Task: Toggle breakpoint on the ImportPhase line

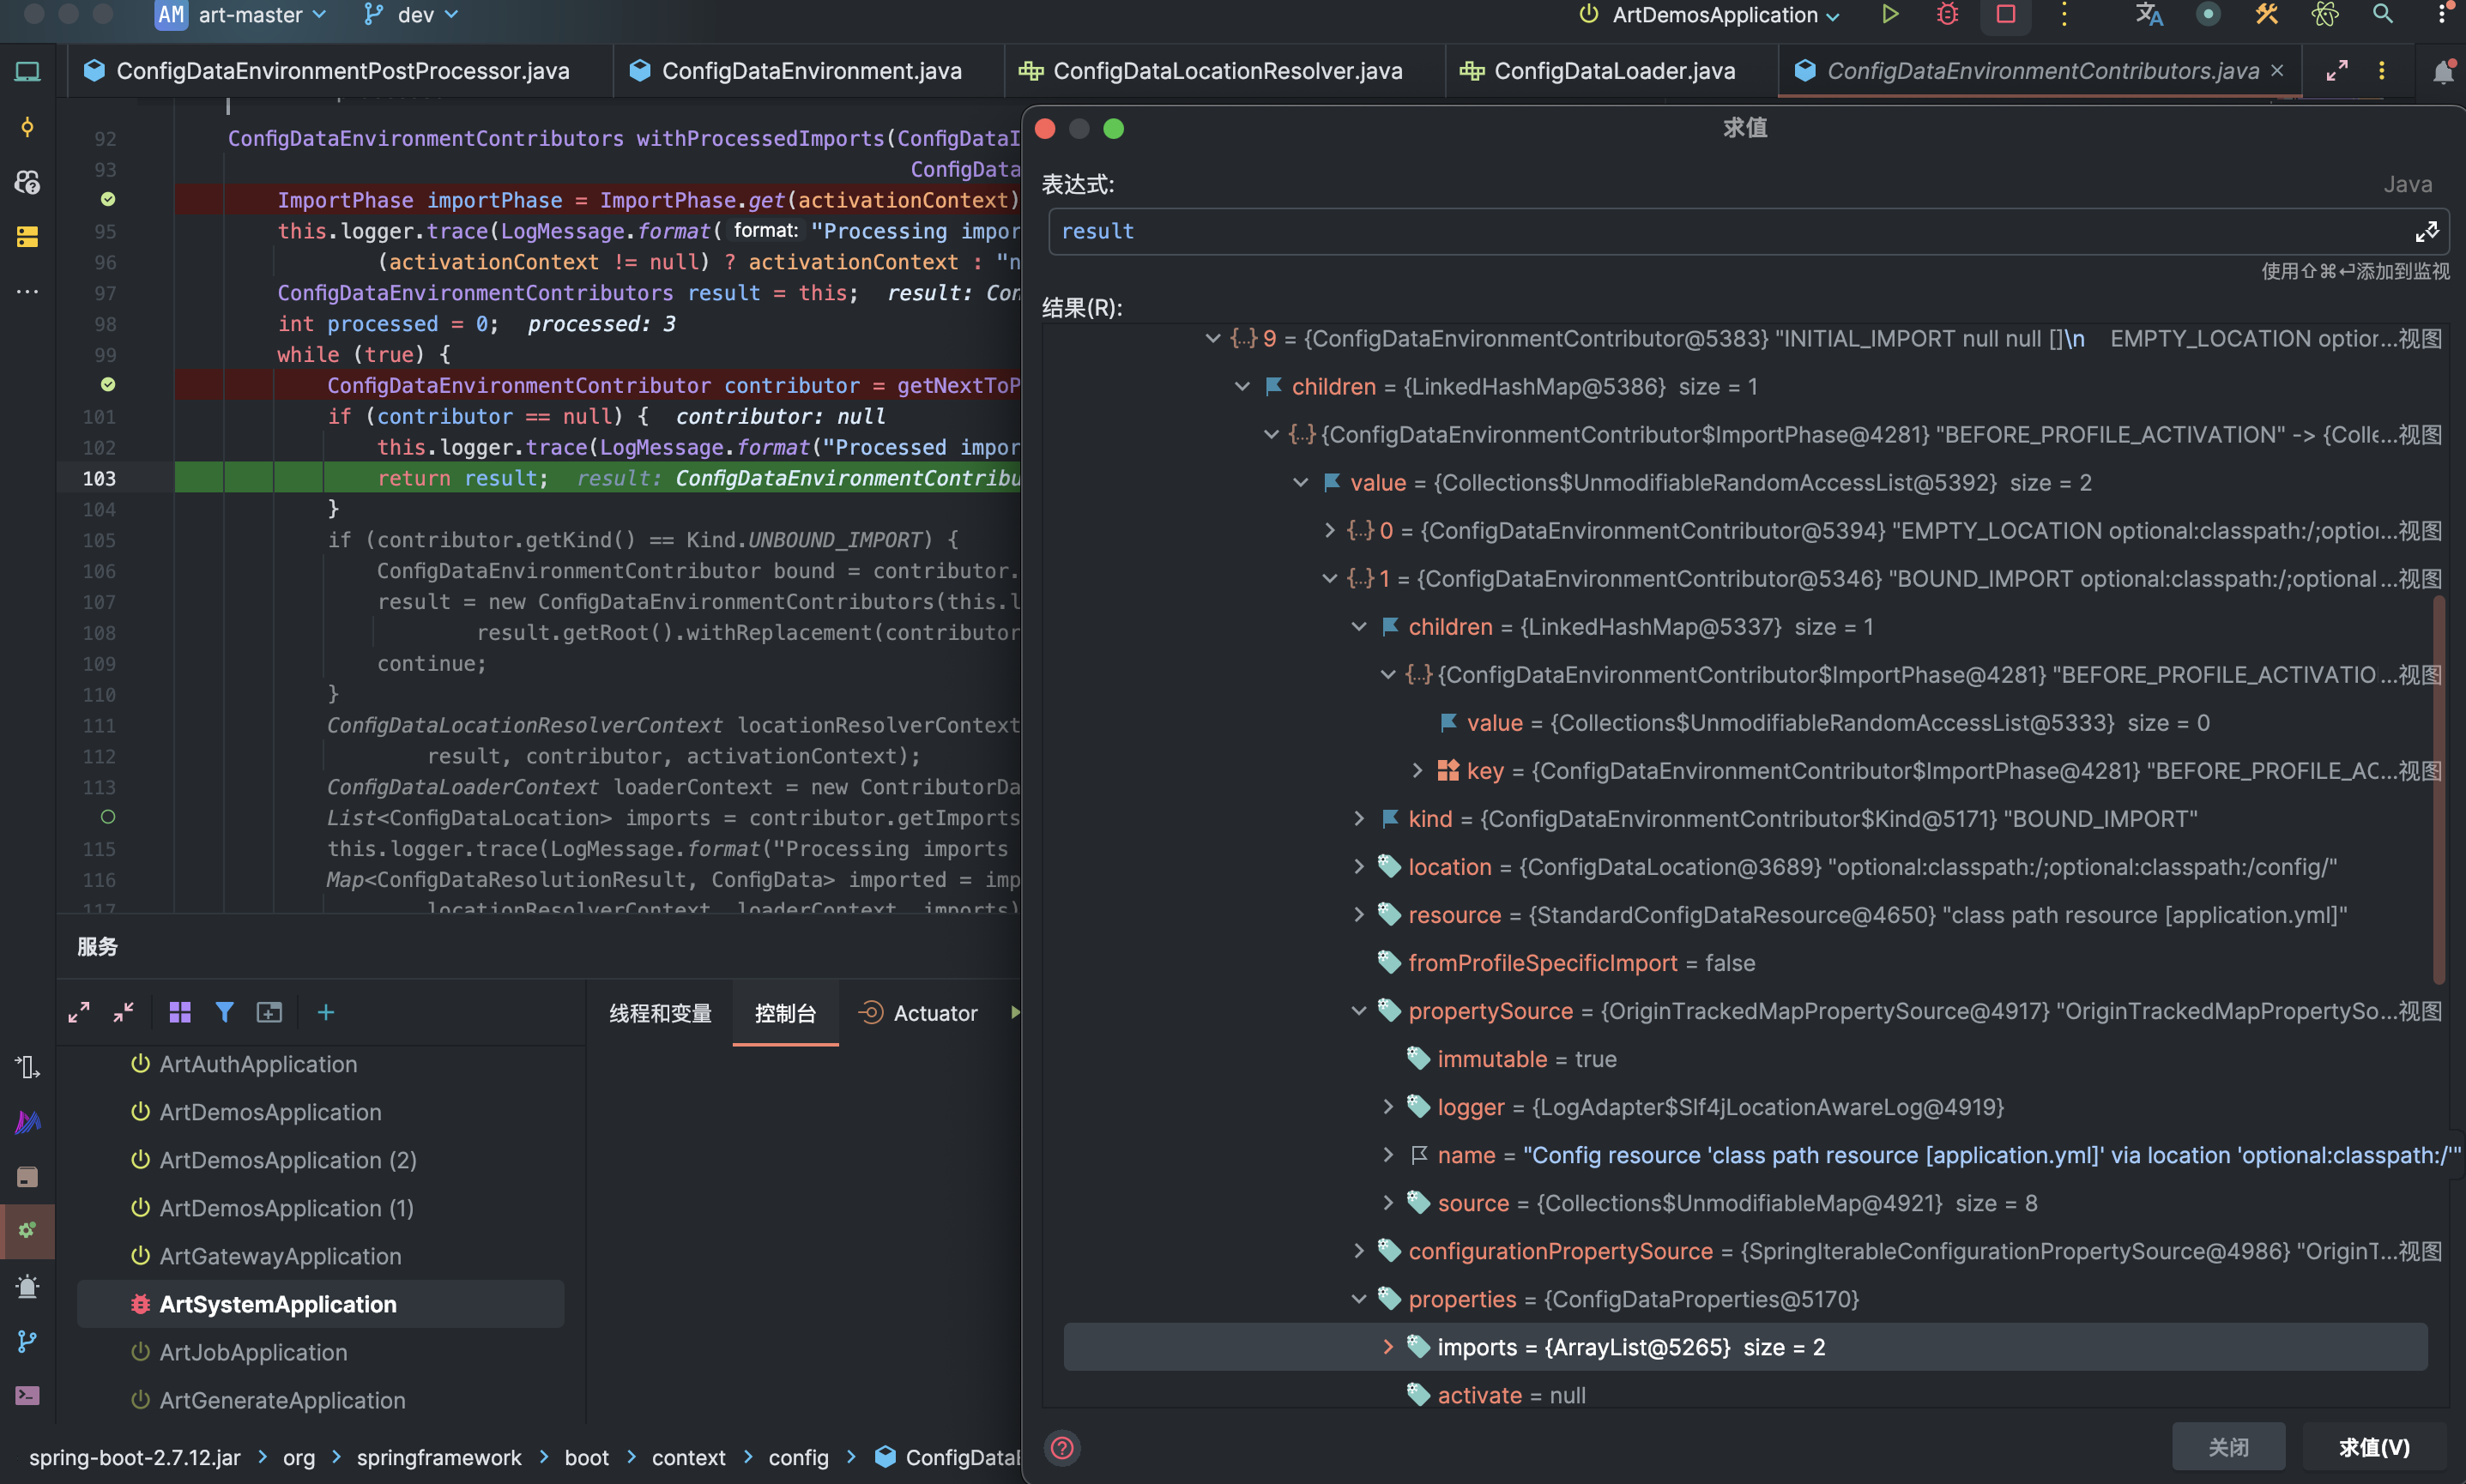Action: click(x=108, y=200)
